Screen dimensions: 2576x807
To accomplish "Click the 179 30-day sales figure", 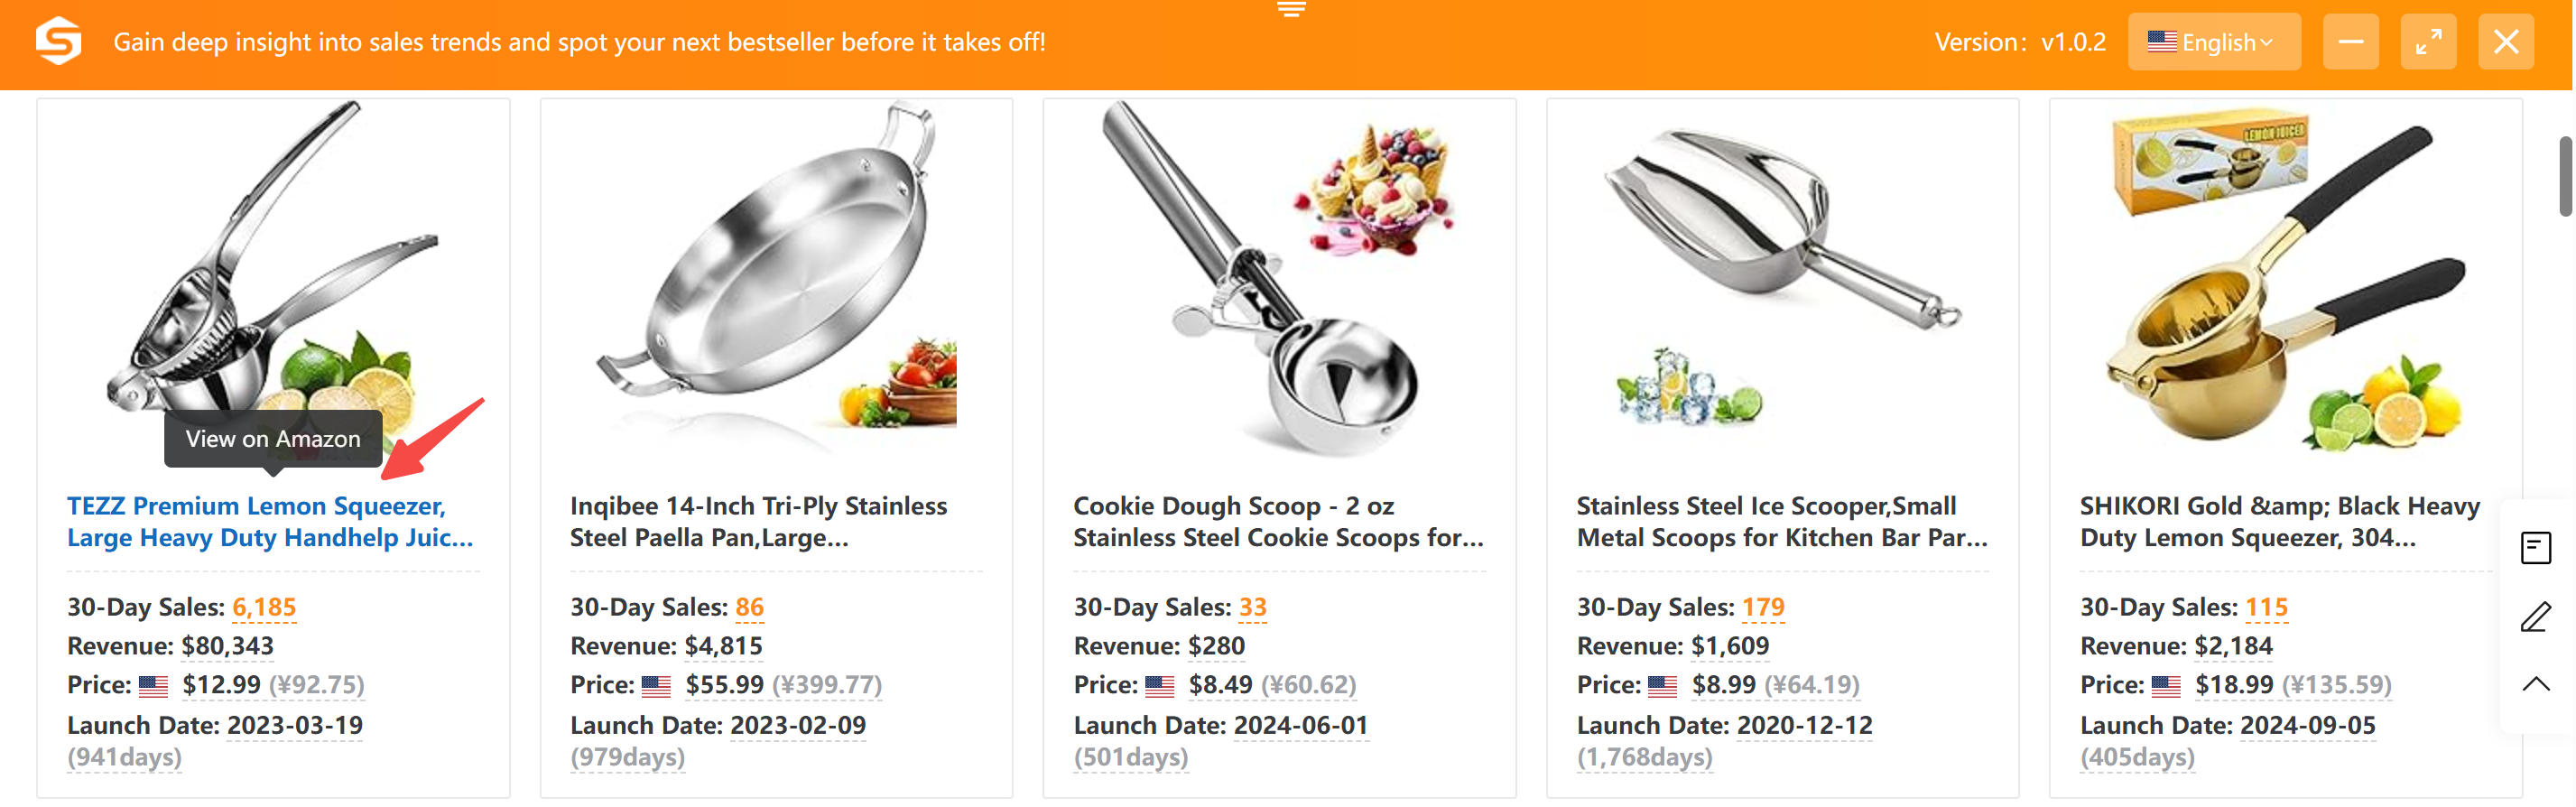I will (1762, 607).
